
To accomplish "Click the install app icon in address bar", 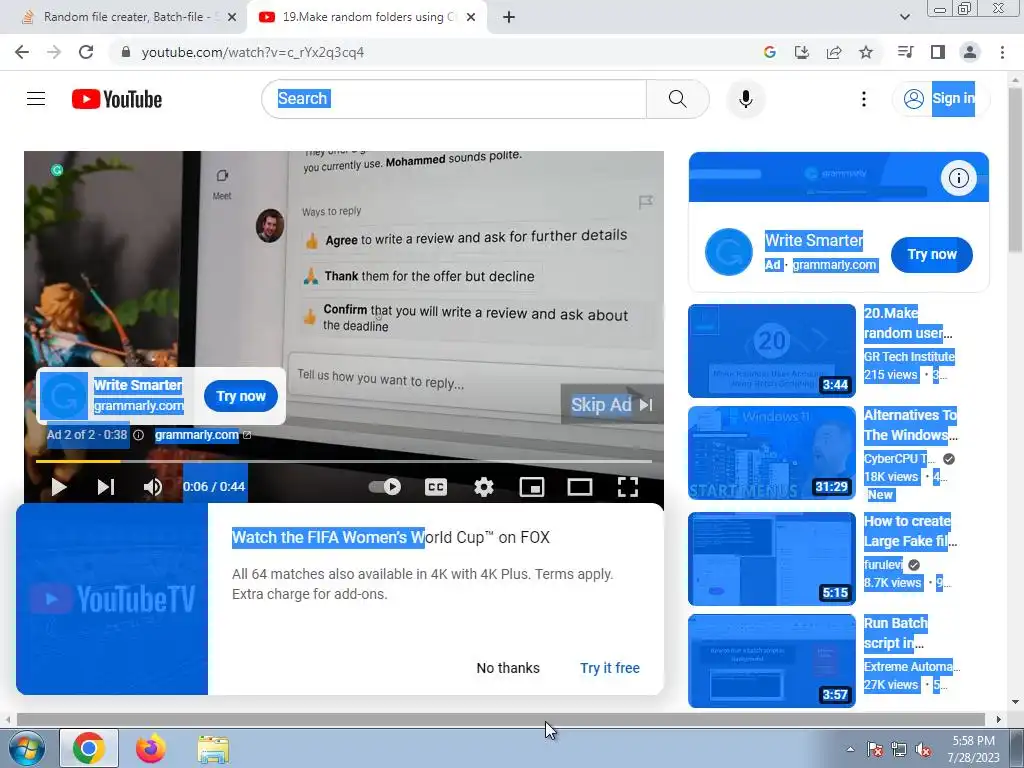I will point(801,52).
